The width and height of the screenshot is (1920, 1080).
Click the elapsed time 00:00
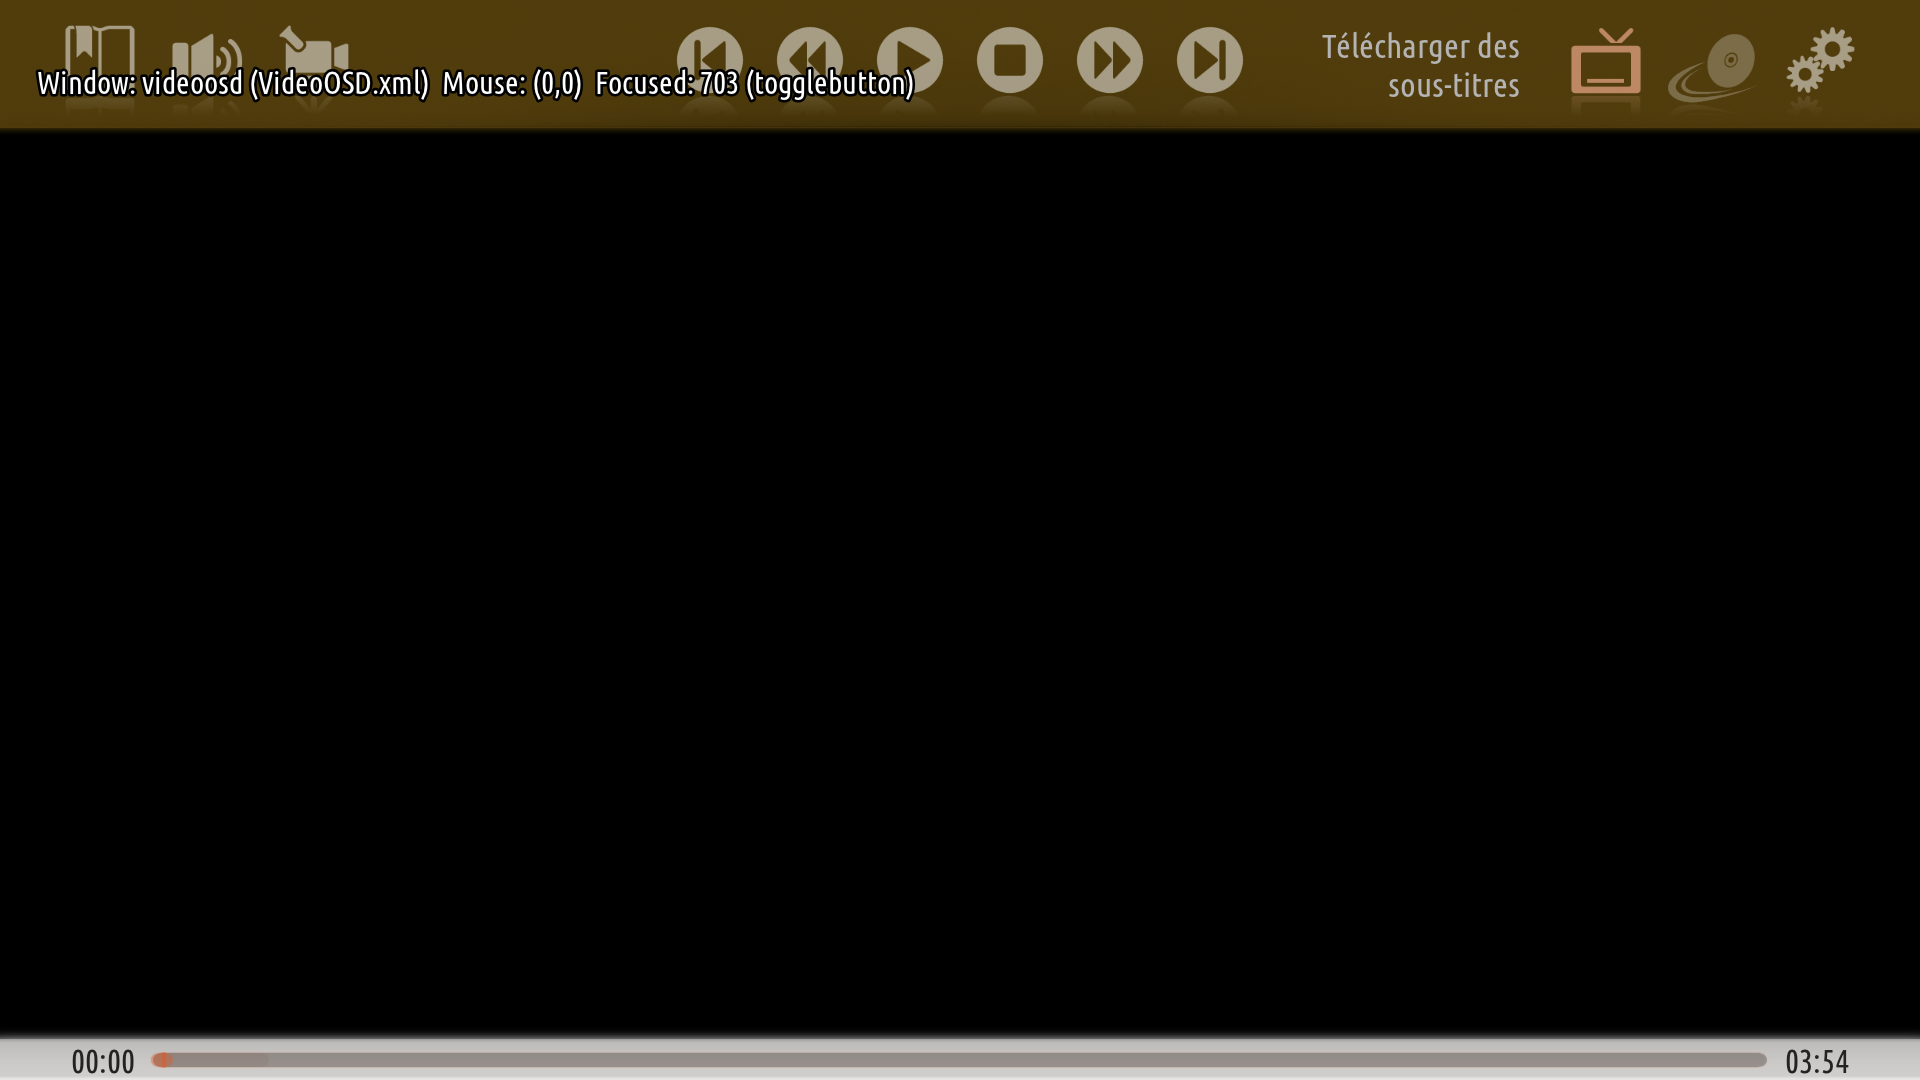pos(103,1062)
